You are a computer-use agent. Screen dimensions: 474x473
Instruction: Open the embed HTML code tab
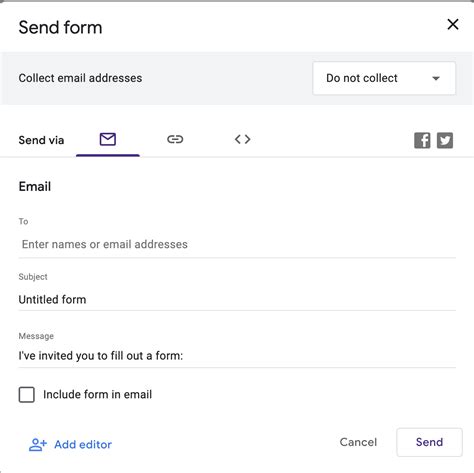242,139
